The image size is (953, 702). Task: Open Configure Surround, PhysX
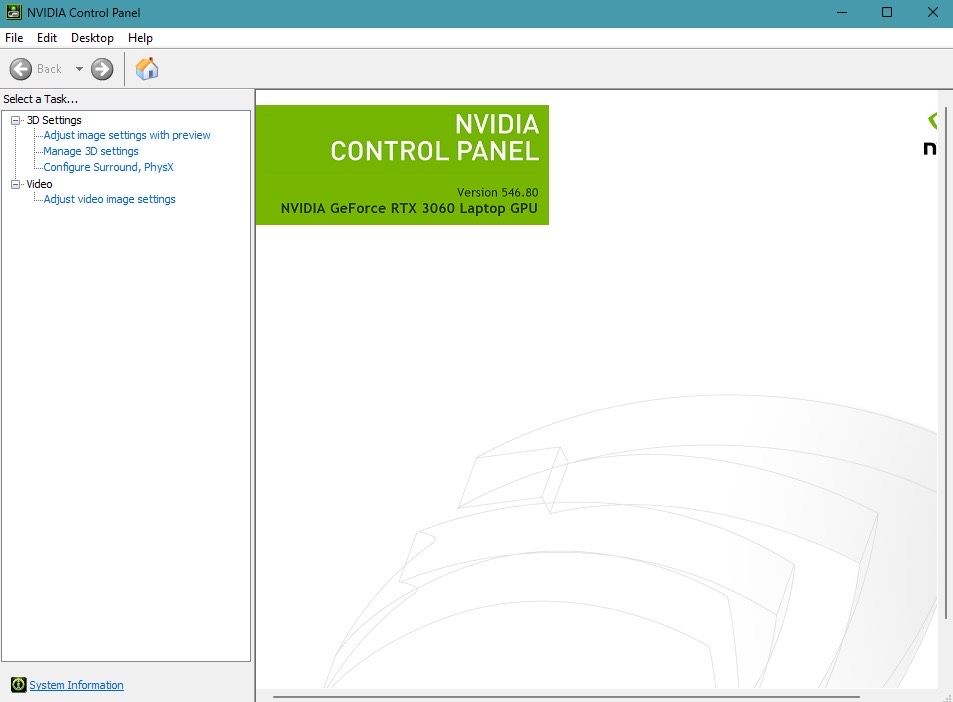[x=108, y=167]
